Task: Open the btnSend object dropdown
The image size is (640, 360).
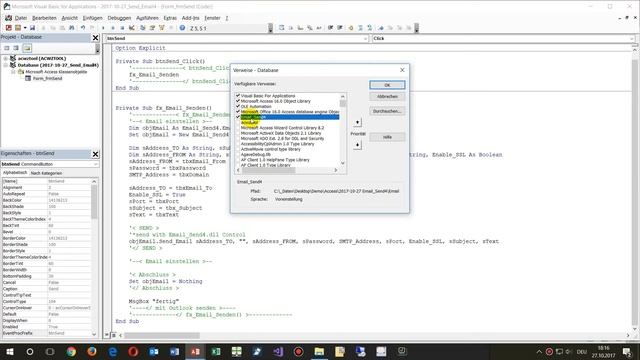Action: click(x=365, y=38)
